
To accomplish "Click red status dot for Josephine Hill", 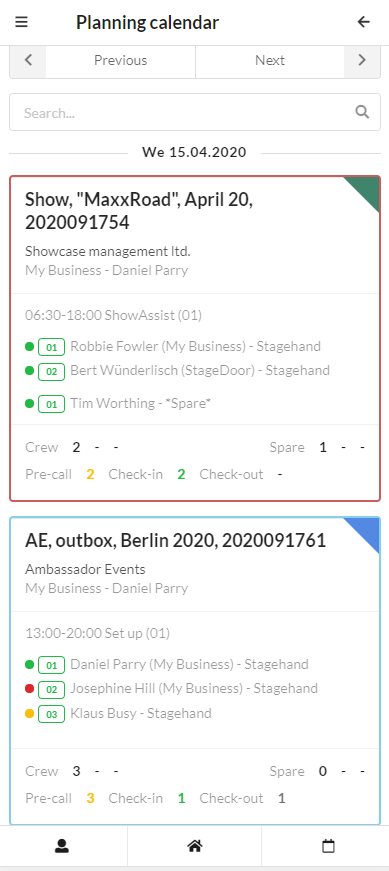I will pos(30,689).
